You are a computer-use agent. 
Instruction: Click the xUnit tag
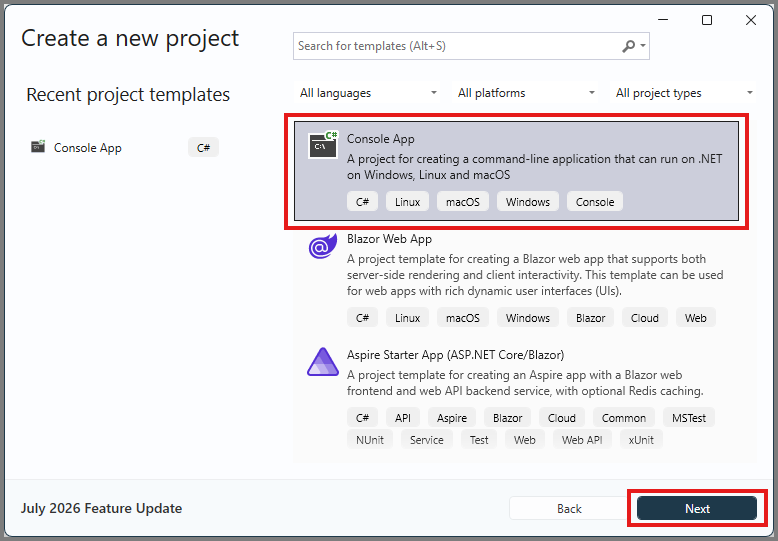(641, 440)
